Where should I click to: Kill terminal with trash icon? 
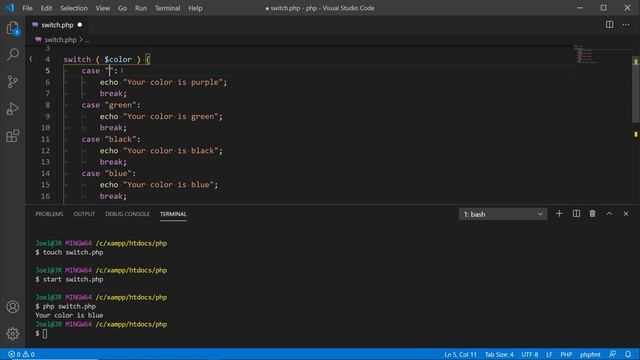592,213
